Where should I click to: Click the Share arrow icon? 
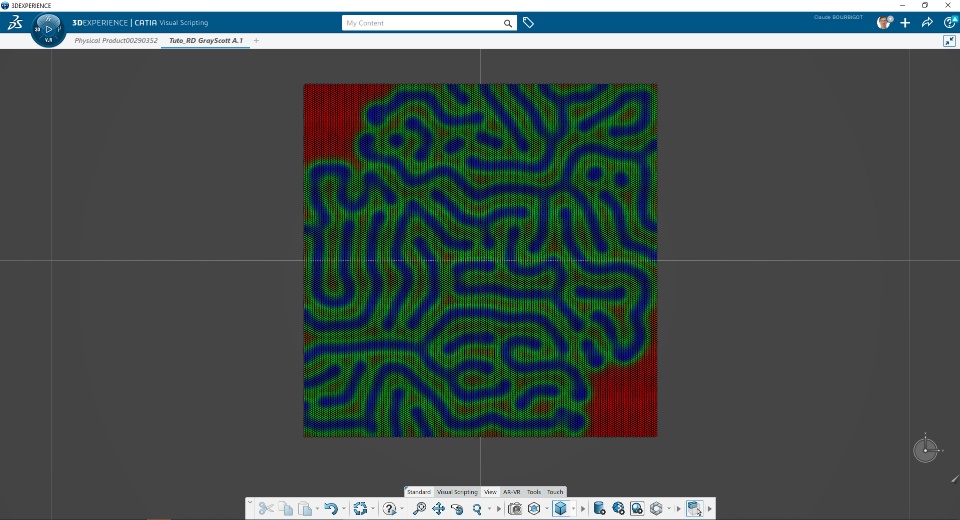(927, 23)
